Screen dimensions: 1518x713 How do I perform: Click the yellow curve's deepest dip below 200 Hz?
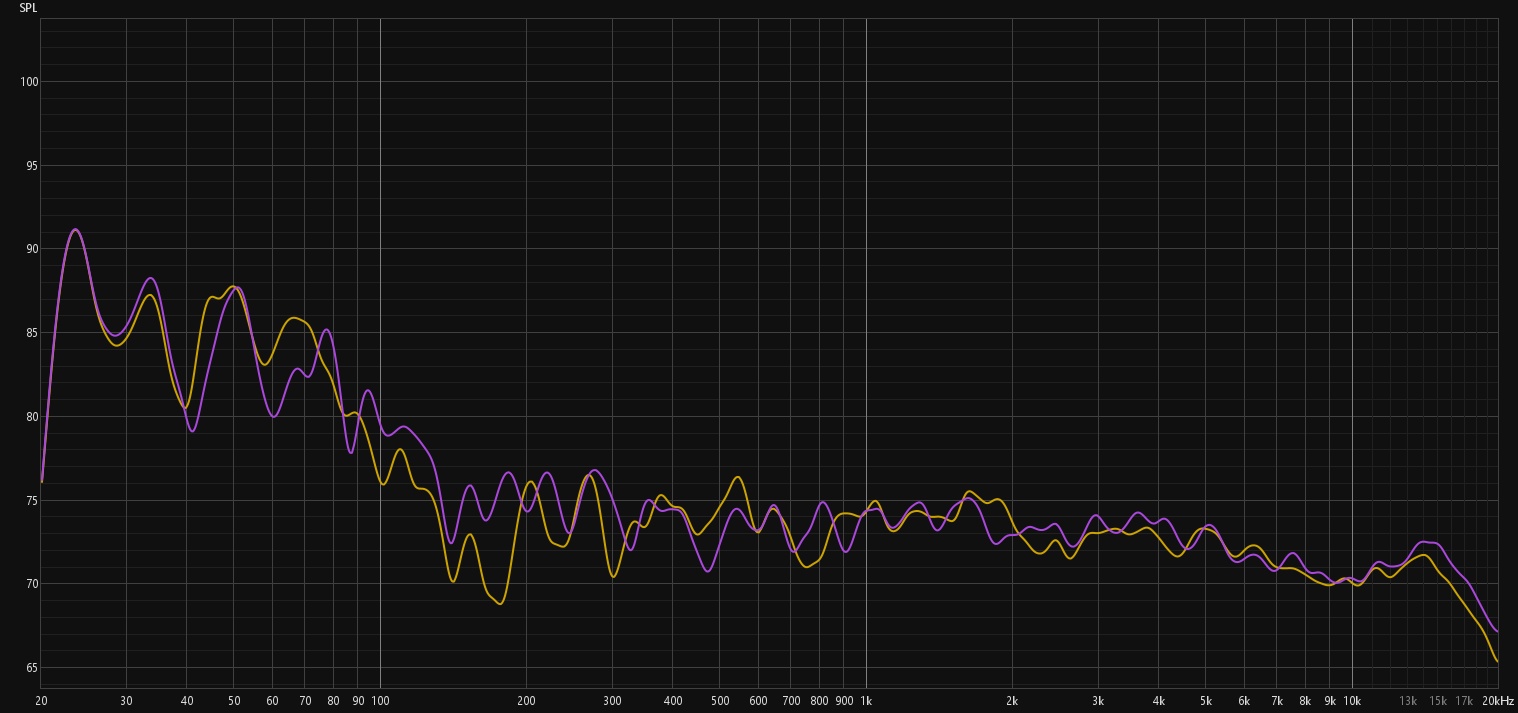[x=500, y=603]
